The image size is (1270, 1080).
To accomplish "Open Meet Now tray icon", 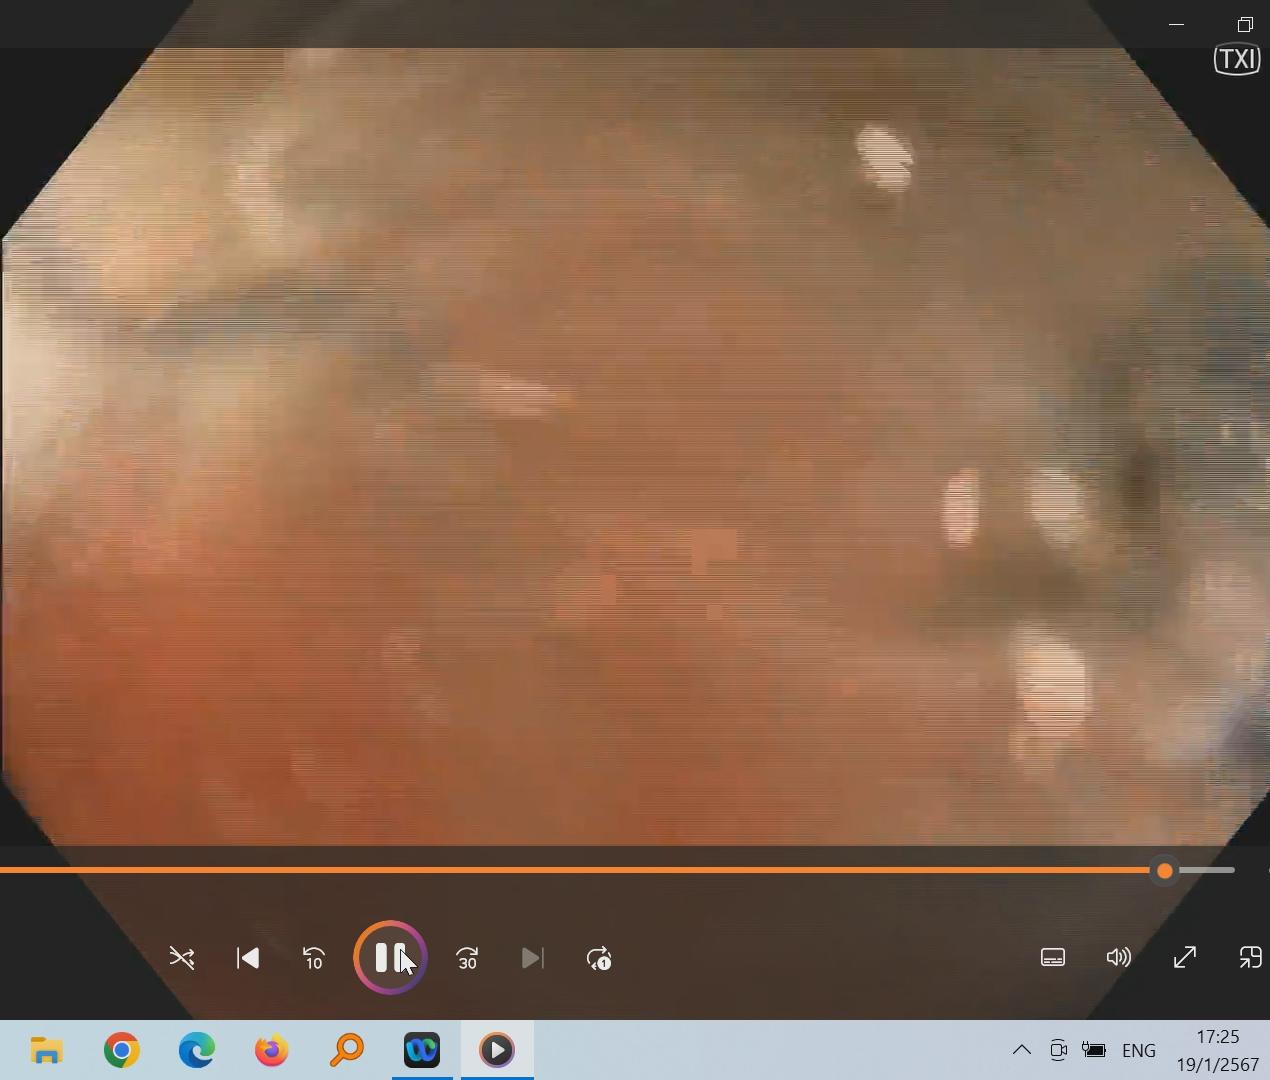I will [x=1058, y=1050].
